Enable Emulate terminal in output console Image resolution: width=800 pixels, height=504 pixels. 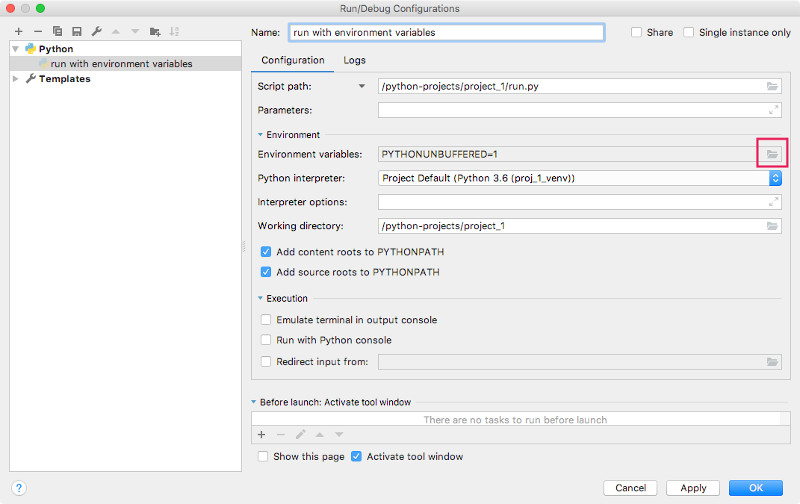pos(266,320)
